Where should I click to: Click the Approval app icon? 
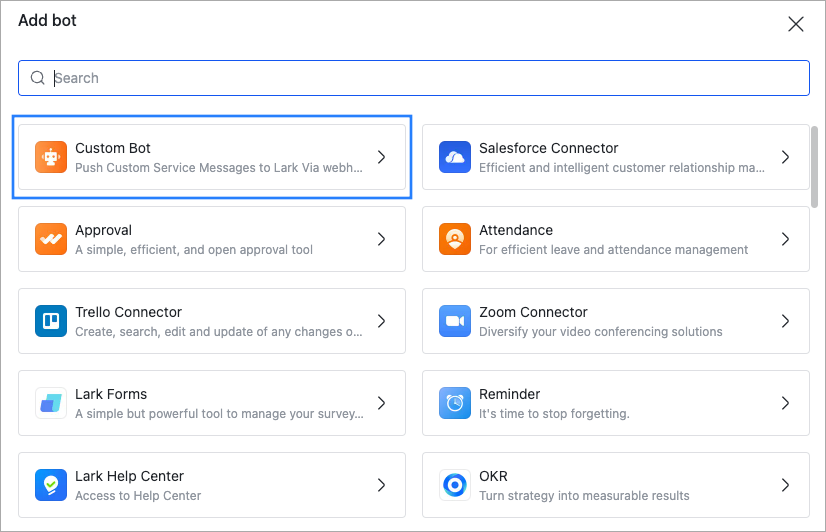coord(51,239)
